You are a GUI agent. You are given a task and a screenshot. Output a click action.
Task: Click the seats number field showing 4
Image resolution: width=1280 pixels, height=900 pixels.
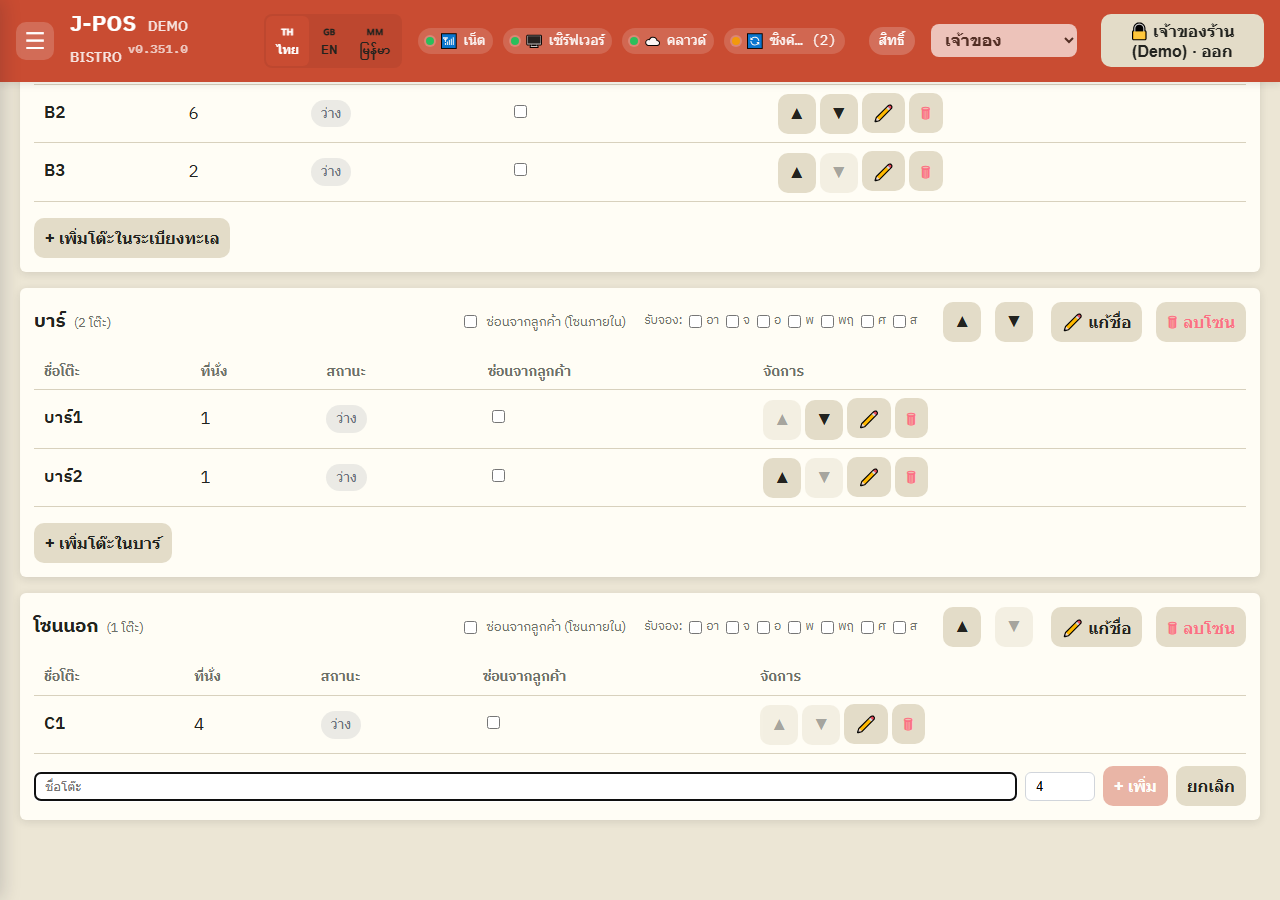tap(1060, 787)
